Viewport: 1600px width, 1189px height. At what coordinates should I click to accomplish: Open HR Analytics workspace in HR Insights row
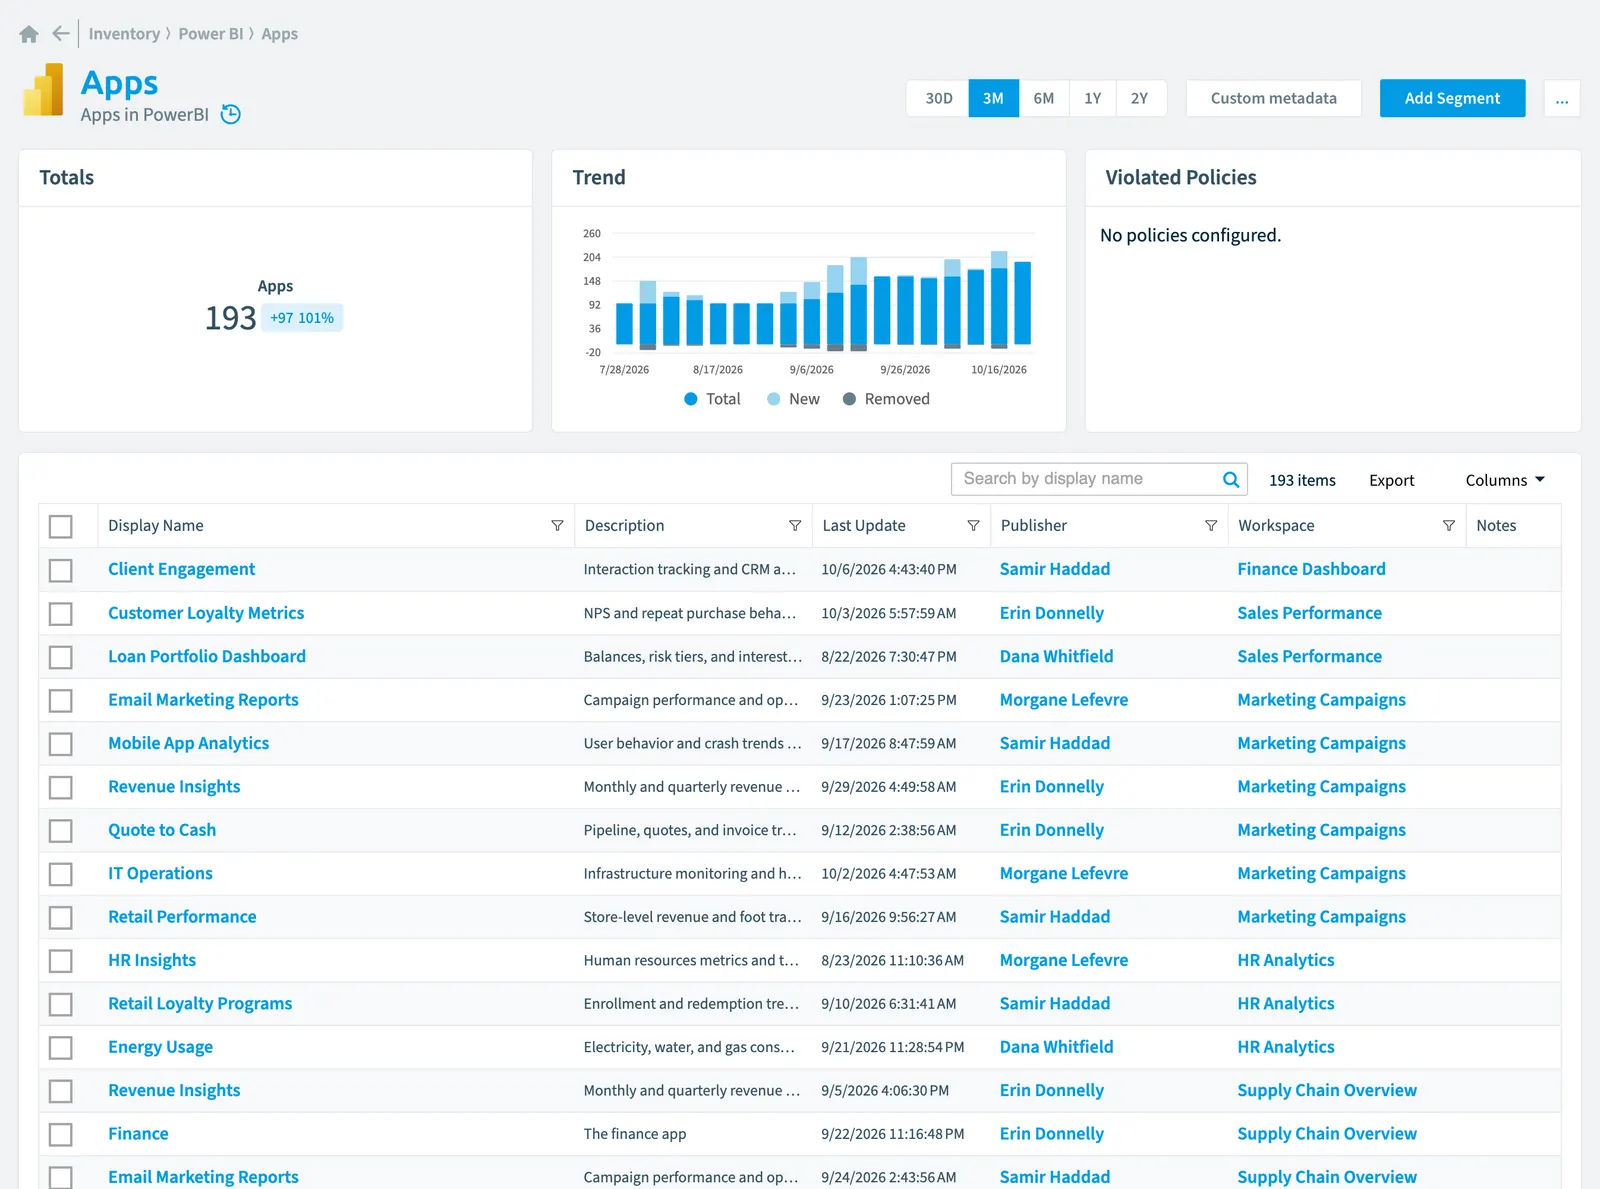click(1286, 960)
